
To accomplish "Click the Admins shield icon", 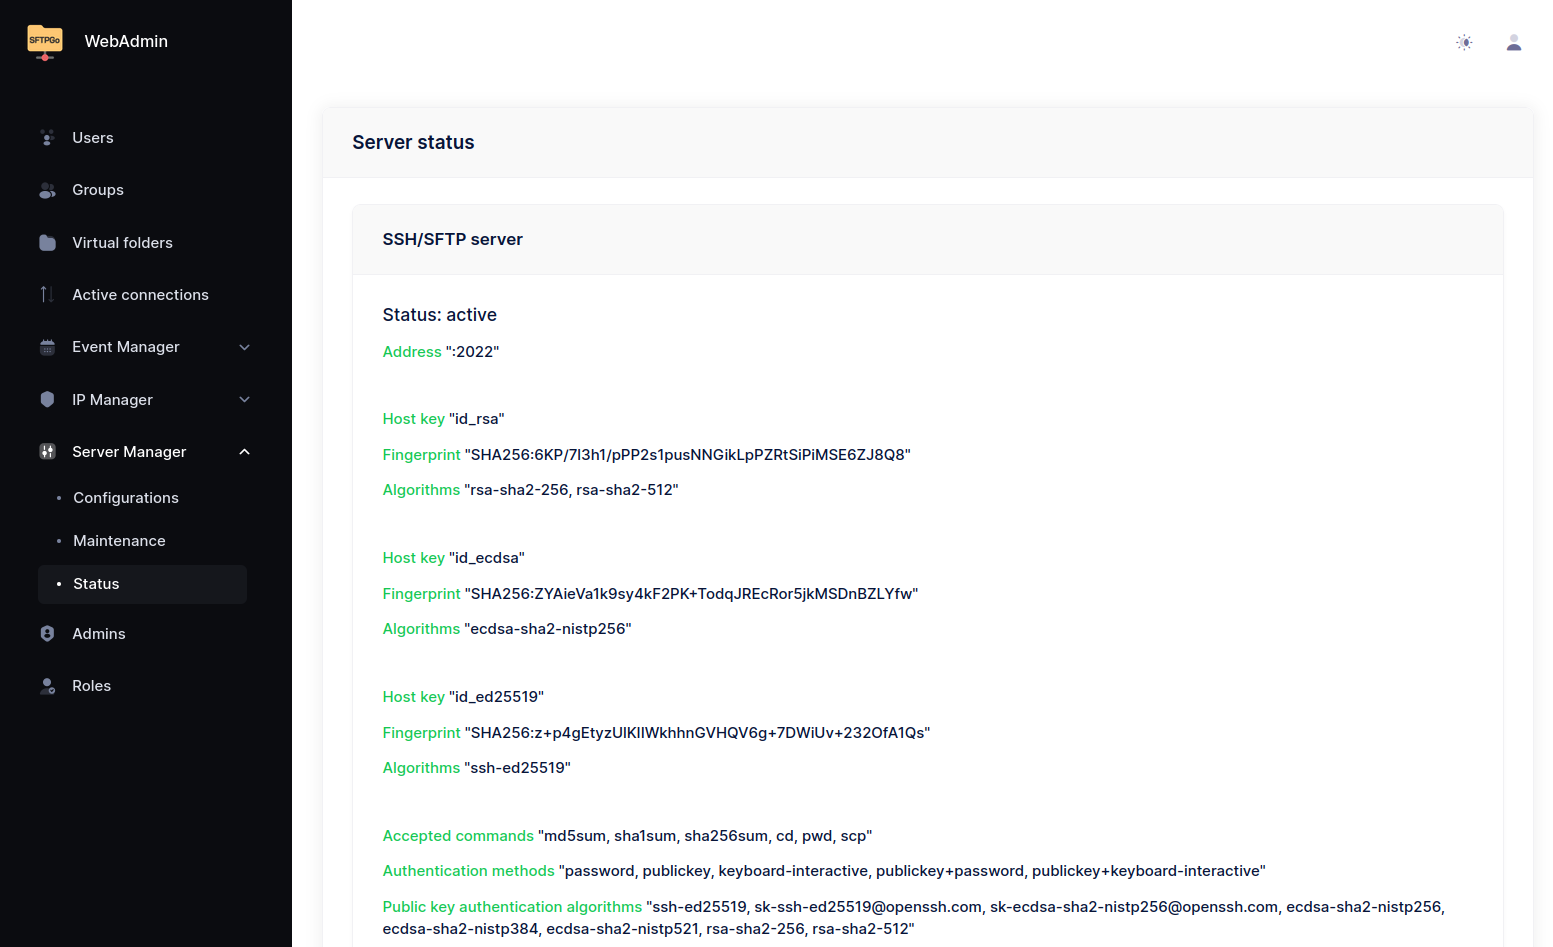I will 47,634.
